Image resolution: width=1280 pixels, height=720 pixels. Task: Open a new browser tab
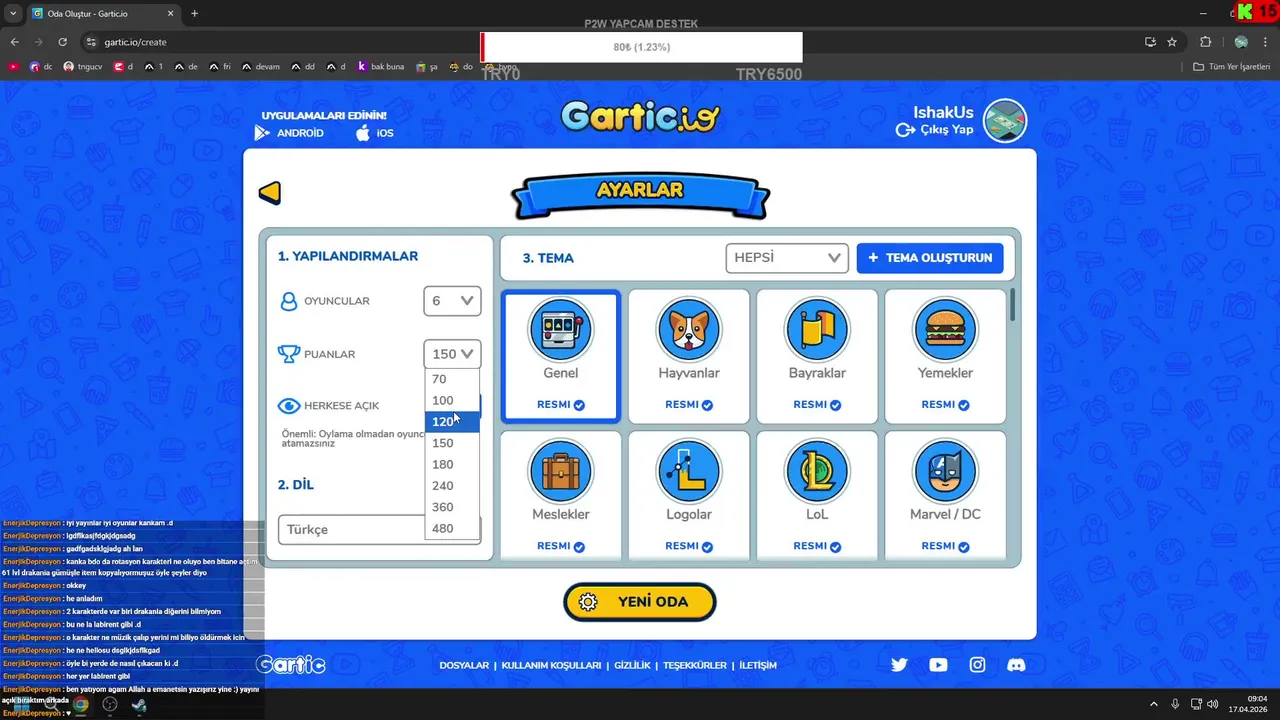[194, 14]
